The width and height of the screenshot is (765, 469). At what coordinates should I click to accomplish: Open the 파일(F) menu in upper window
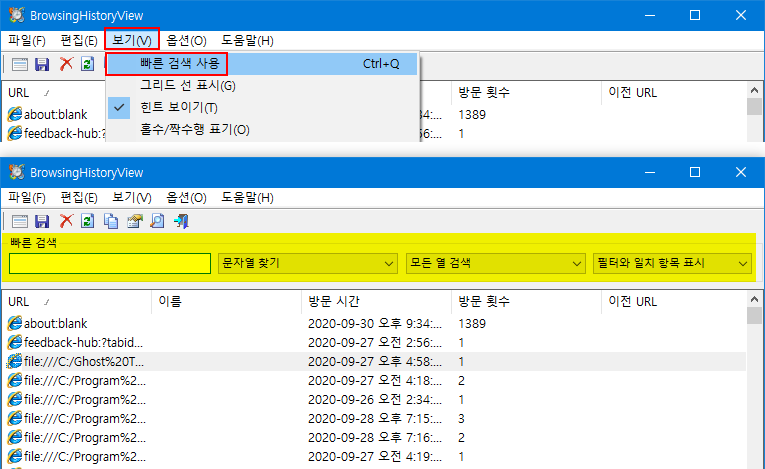[x=27, y=41]
